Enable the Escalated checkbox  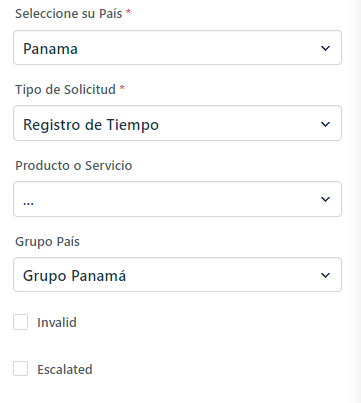(x=20, y=369)
